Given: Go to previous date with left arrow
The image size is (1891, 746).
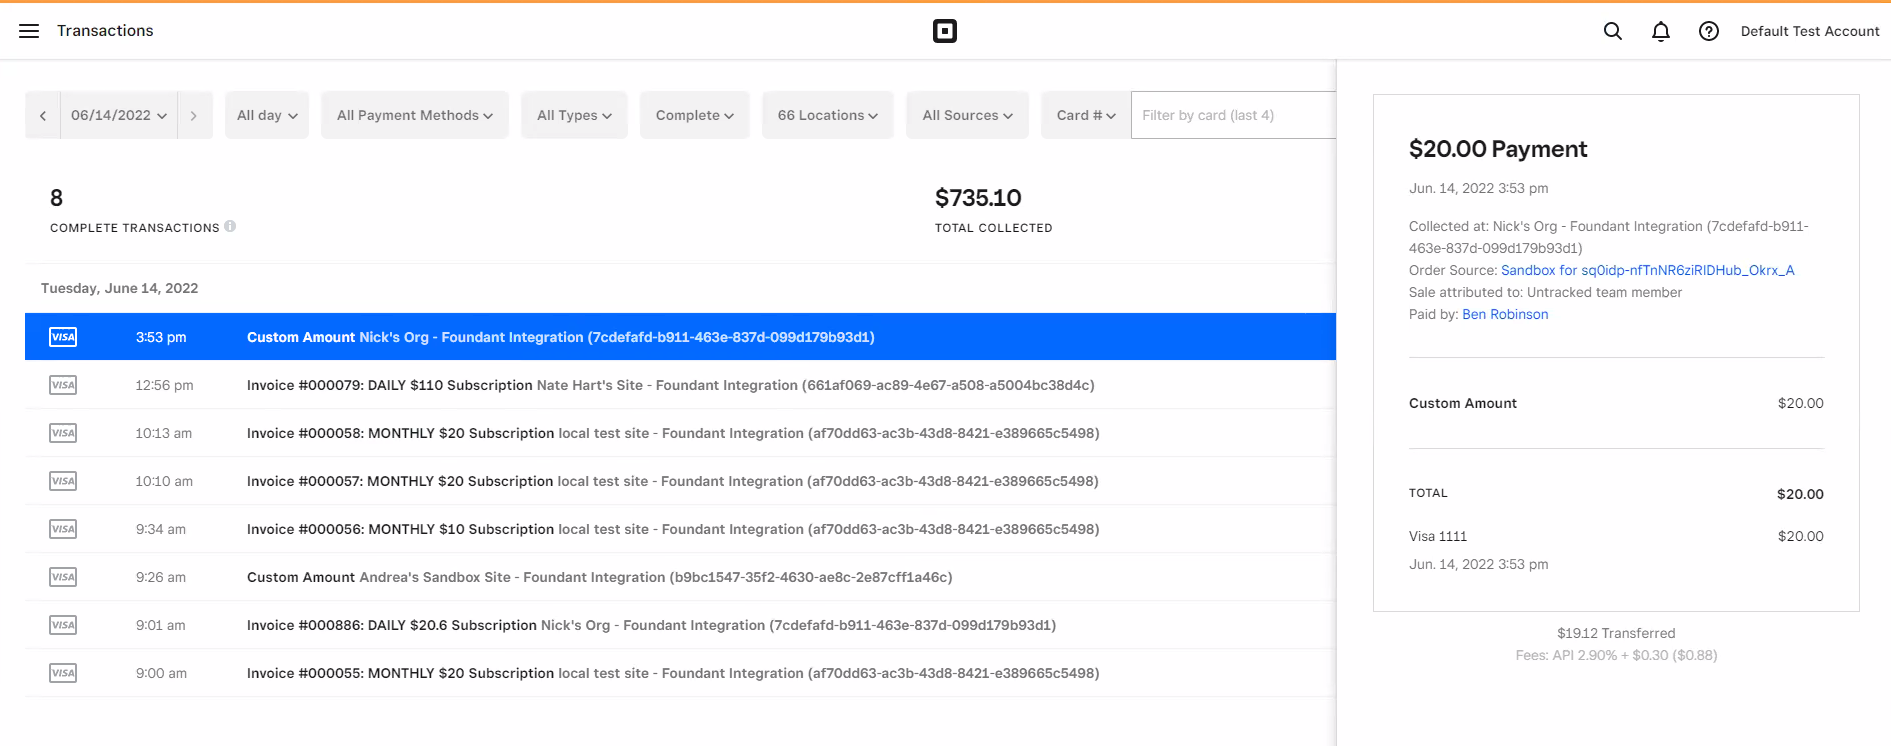Looking at the screenshot, I should tap(43, 115).
